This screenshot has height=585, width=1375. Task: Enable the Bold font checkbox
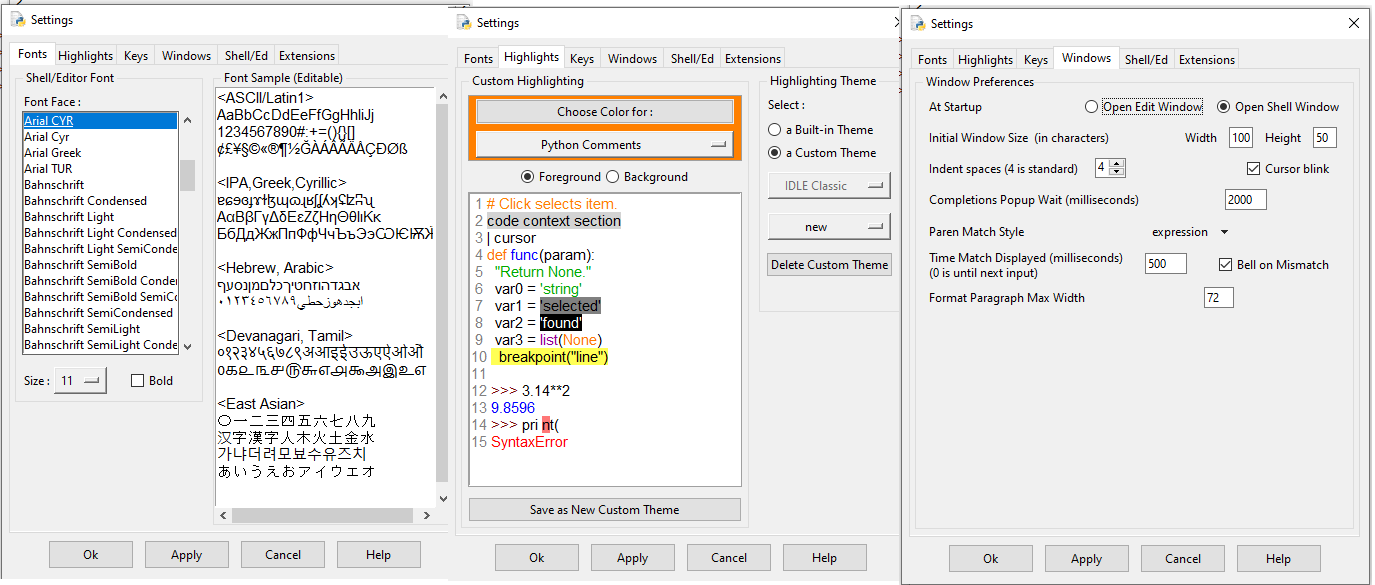pyautogui.click(x=139, y=381)
